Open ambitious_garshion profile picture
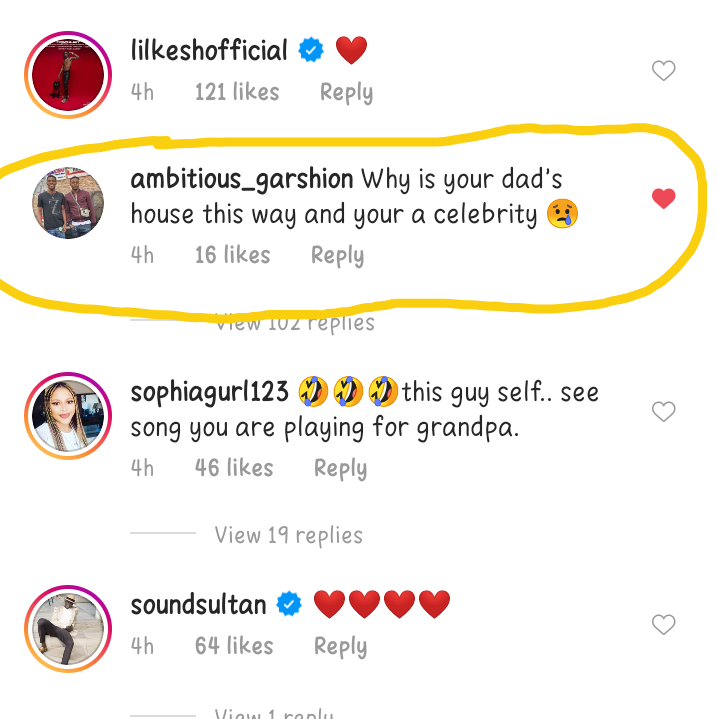 68,203
